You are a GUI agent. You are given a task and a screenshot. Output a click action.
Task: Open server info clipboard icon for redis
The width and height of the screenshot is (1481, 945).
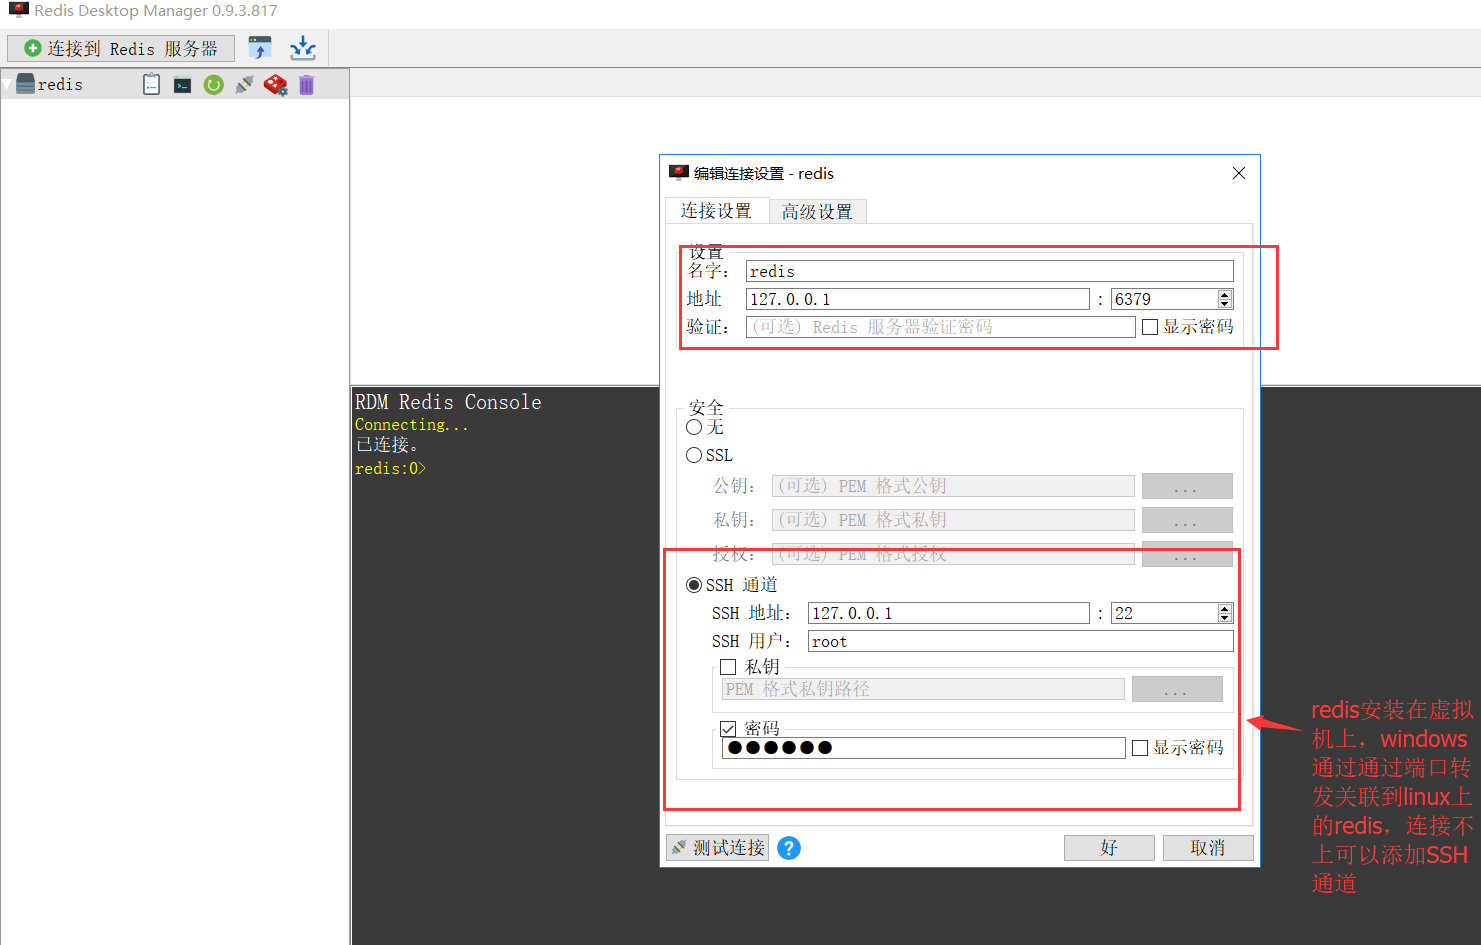[151, 85]
